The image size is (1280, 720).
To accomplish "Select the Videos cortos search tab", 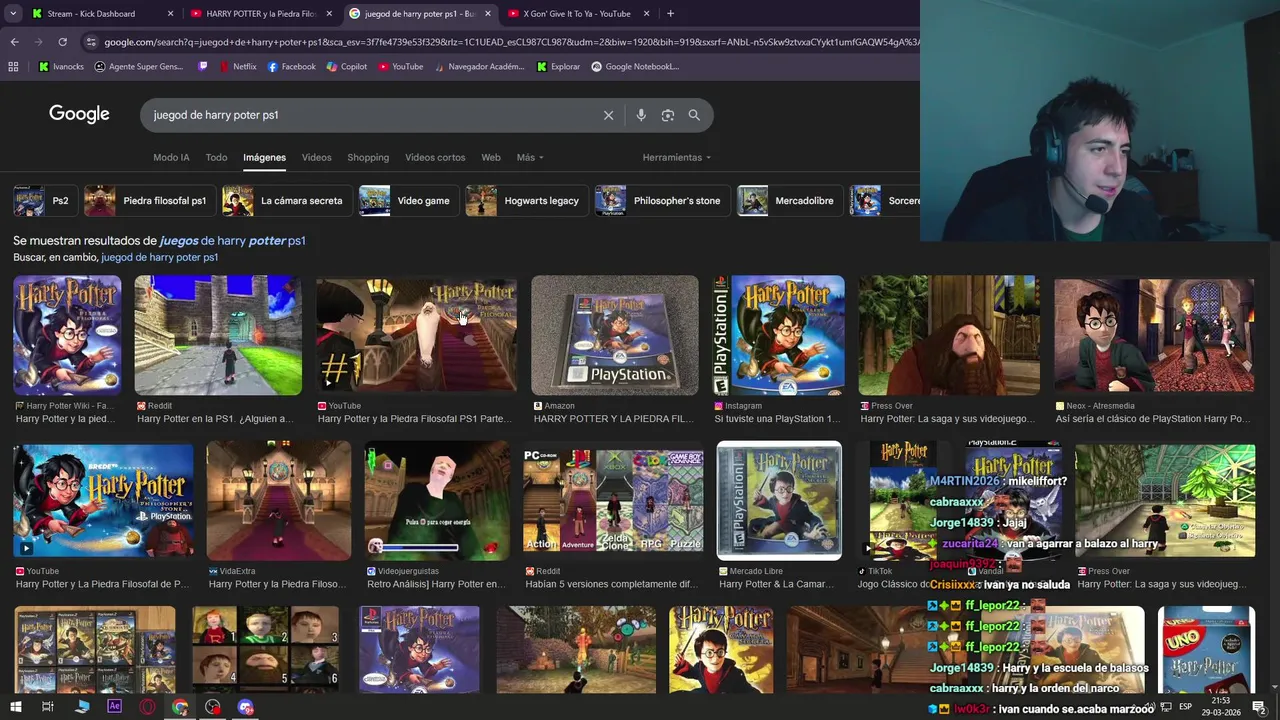I will (x=435, y=157).
